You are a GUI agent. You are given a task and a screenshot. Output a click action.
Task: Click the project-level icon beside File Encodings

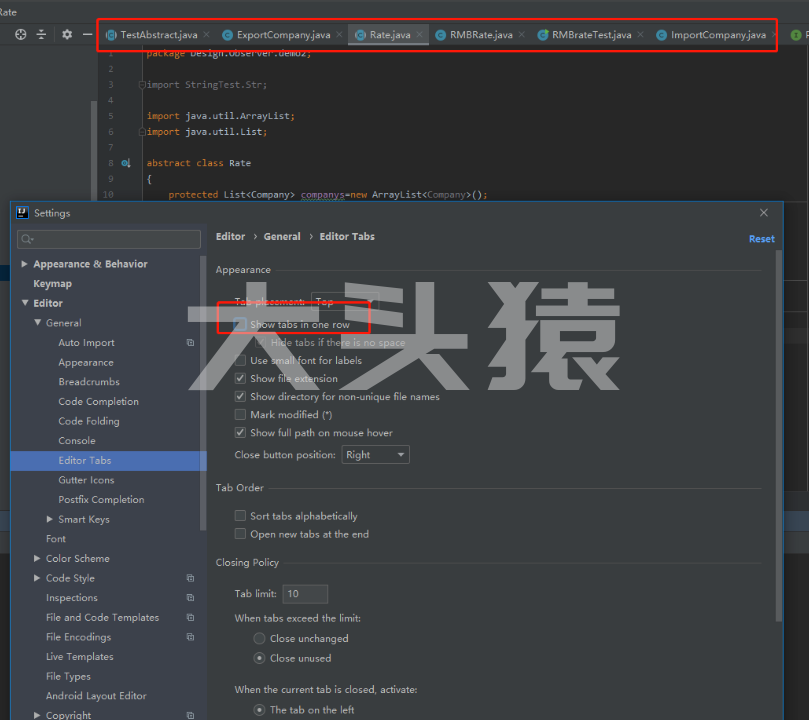pyautogui.click(x=190, y=637)
